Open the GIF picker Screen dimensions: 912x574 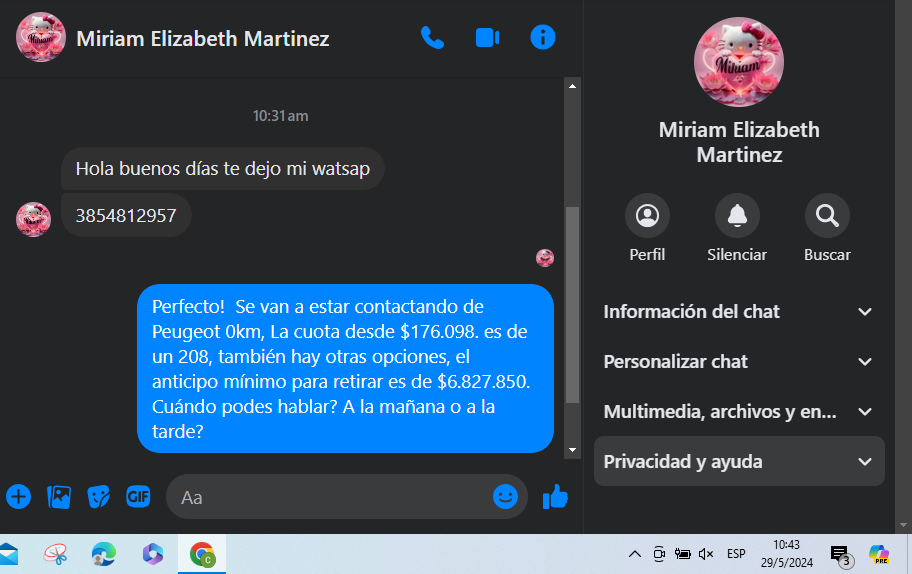[x=138, y=497]
